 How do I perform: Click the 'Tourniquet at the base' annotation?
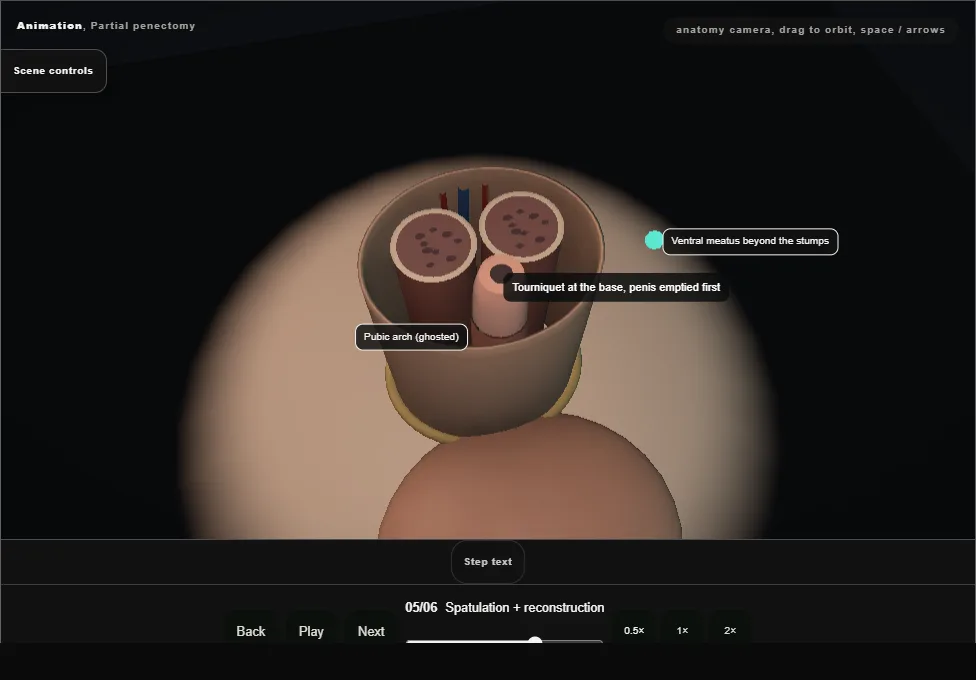click(x=616, y=287)
